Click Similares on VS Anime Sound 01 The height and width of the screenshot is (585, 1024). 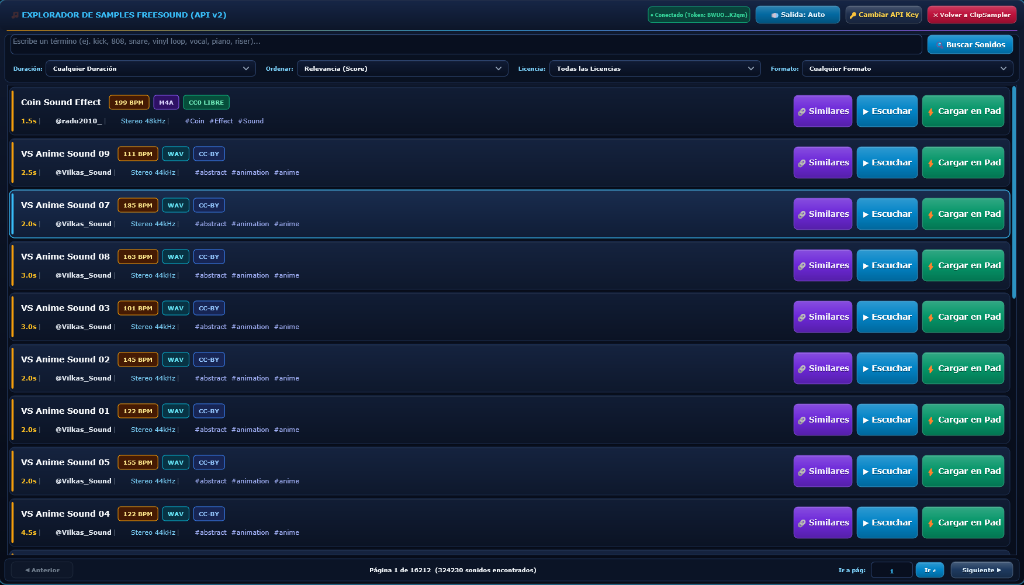coord(822,420)
